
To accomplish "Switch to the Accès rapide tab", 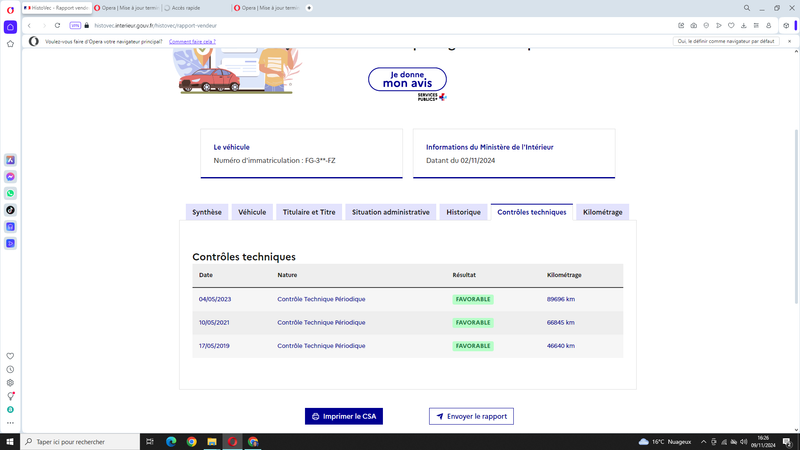I will click(196, 8).
